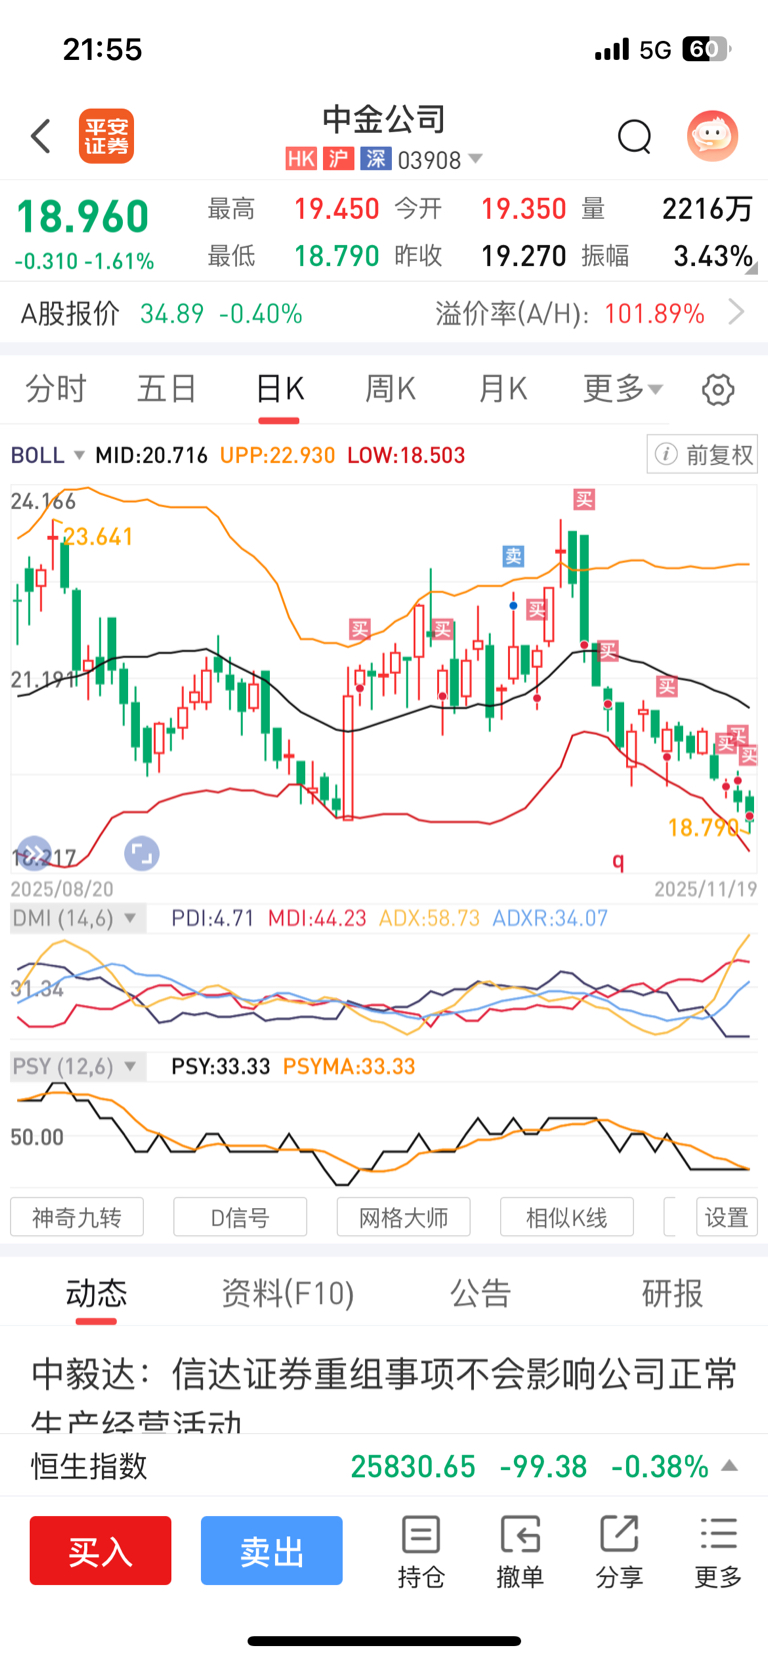Image resolution: width=768 pixels, height=1663 pixels.
Task: Tap the 中金公司 stock title
Action: pyautogui.click(x=384, y=120)
